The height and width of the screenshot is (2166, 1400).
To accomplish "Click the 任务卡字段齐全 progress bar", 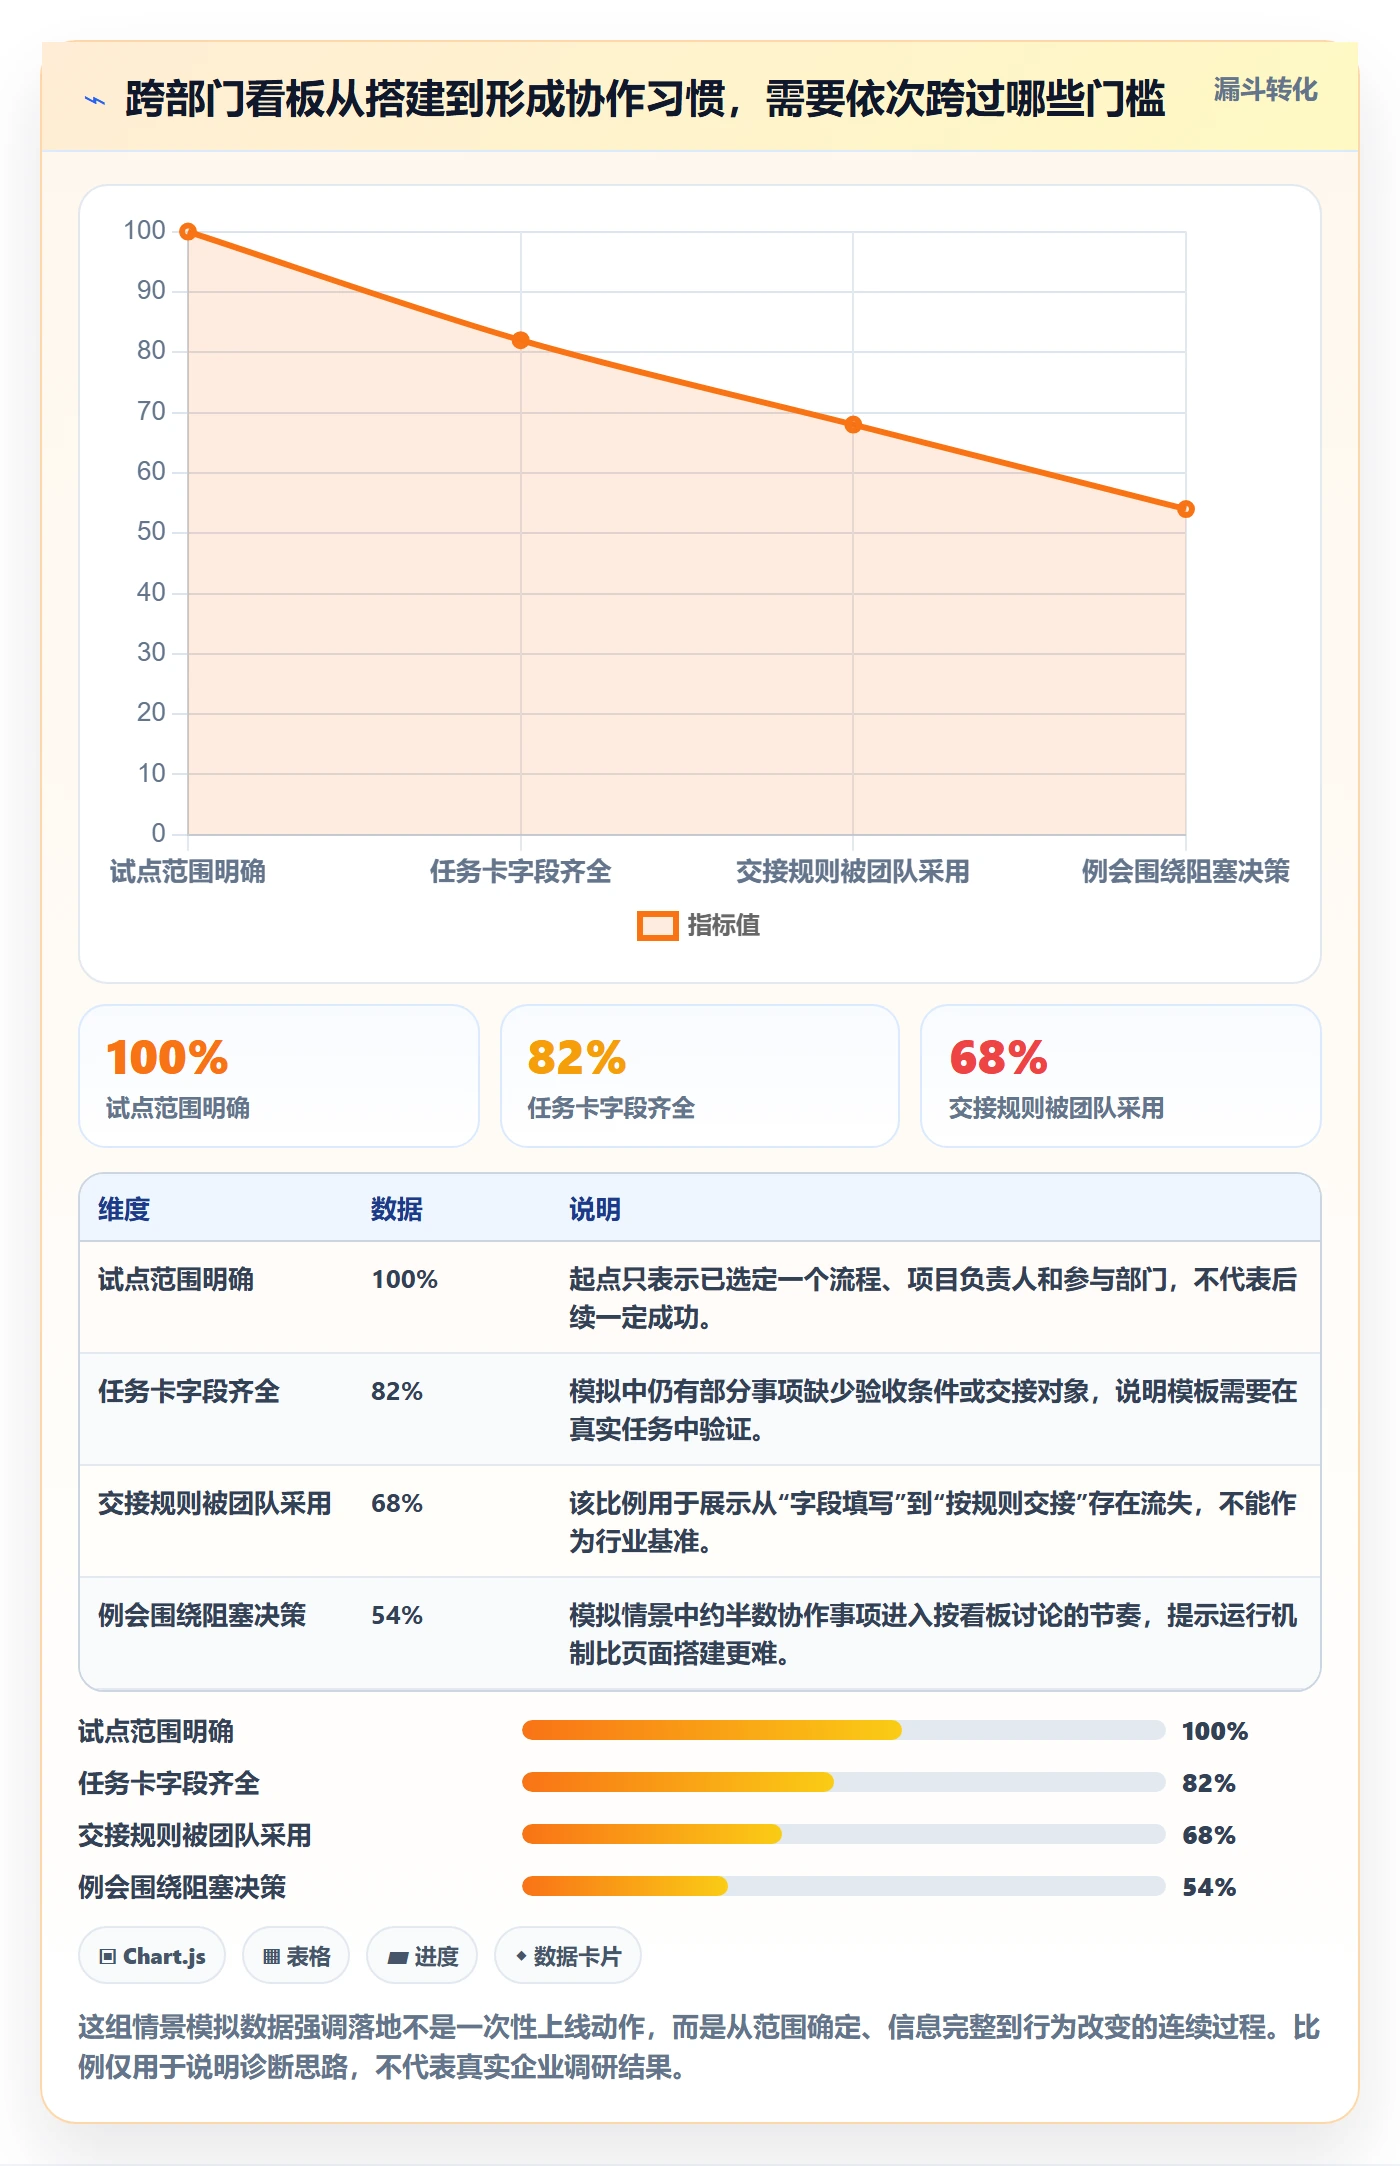I will 843,1782.
